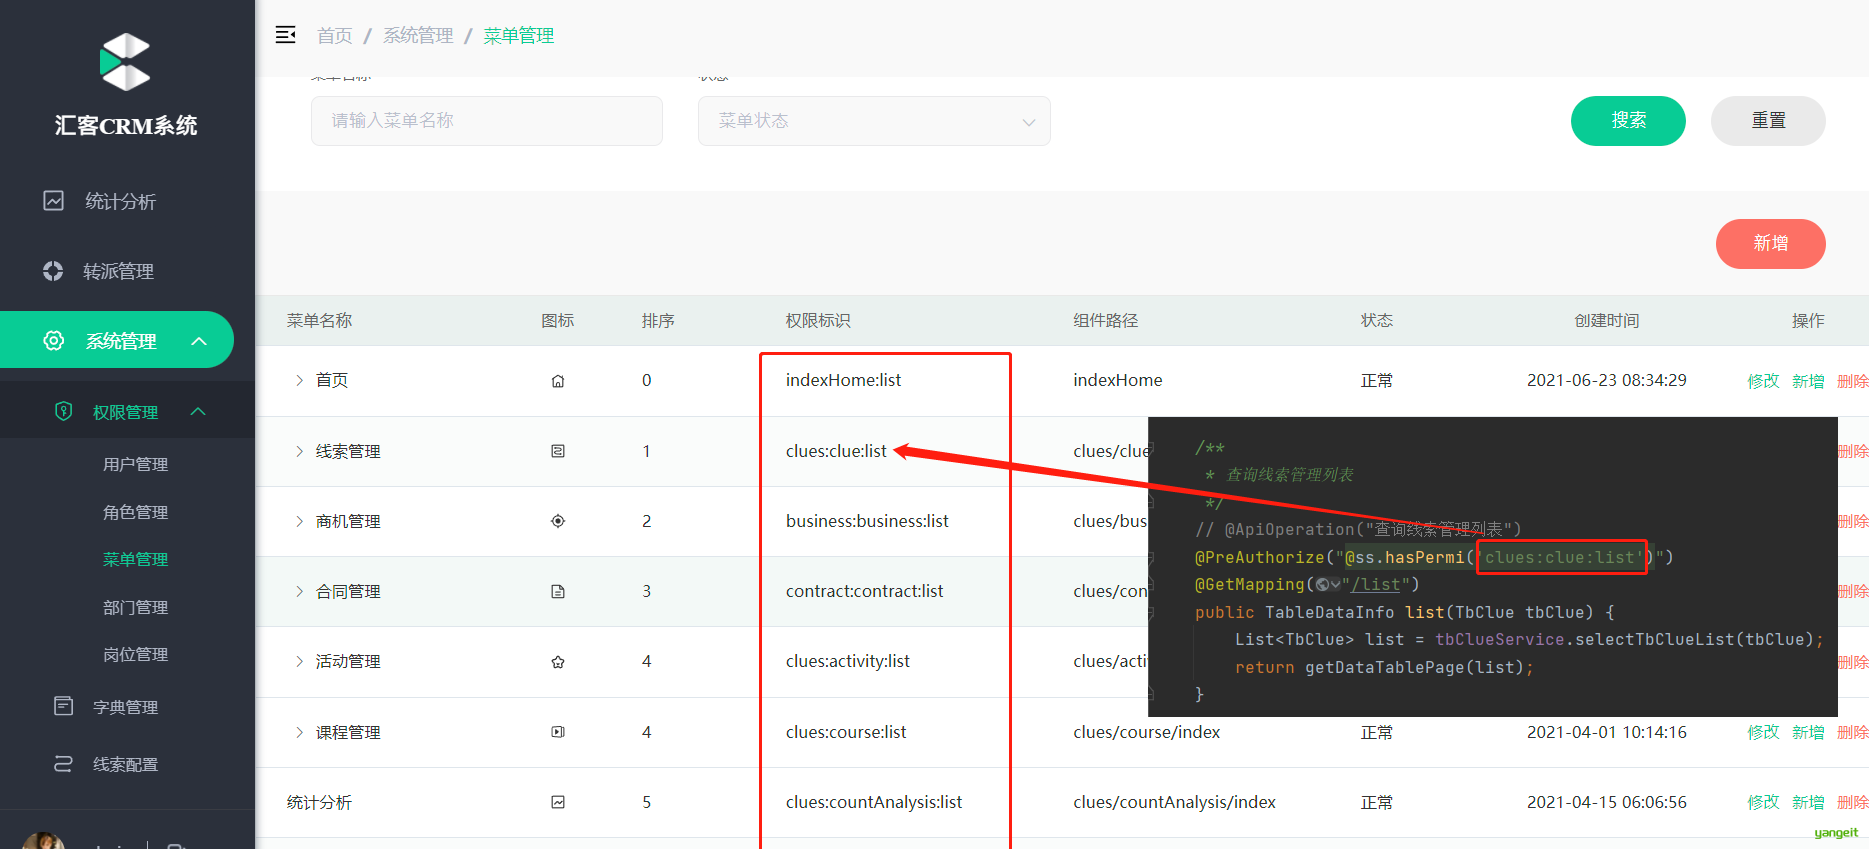The image size is (1869, 849).
Task: Click the 重置 button
Action: tap(1768, 121)
